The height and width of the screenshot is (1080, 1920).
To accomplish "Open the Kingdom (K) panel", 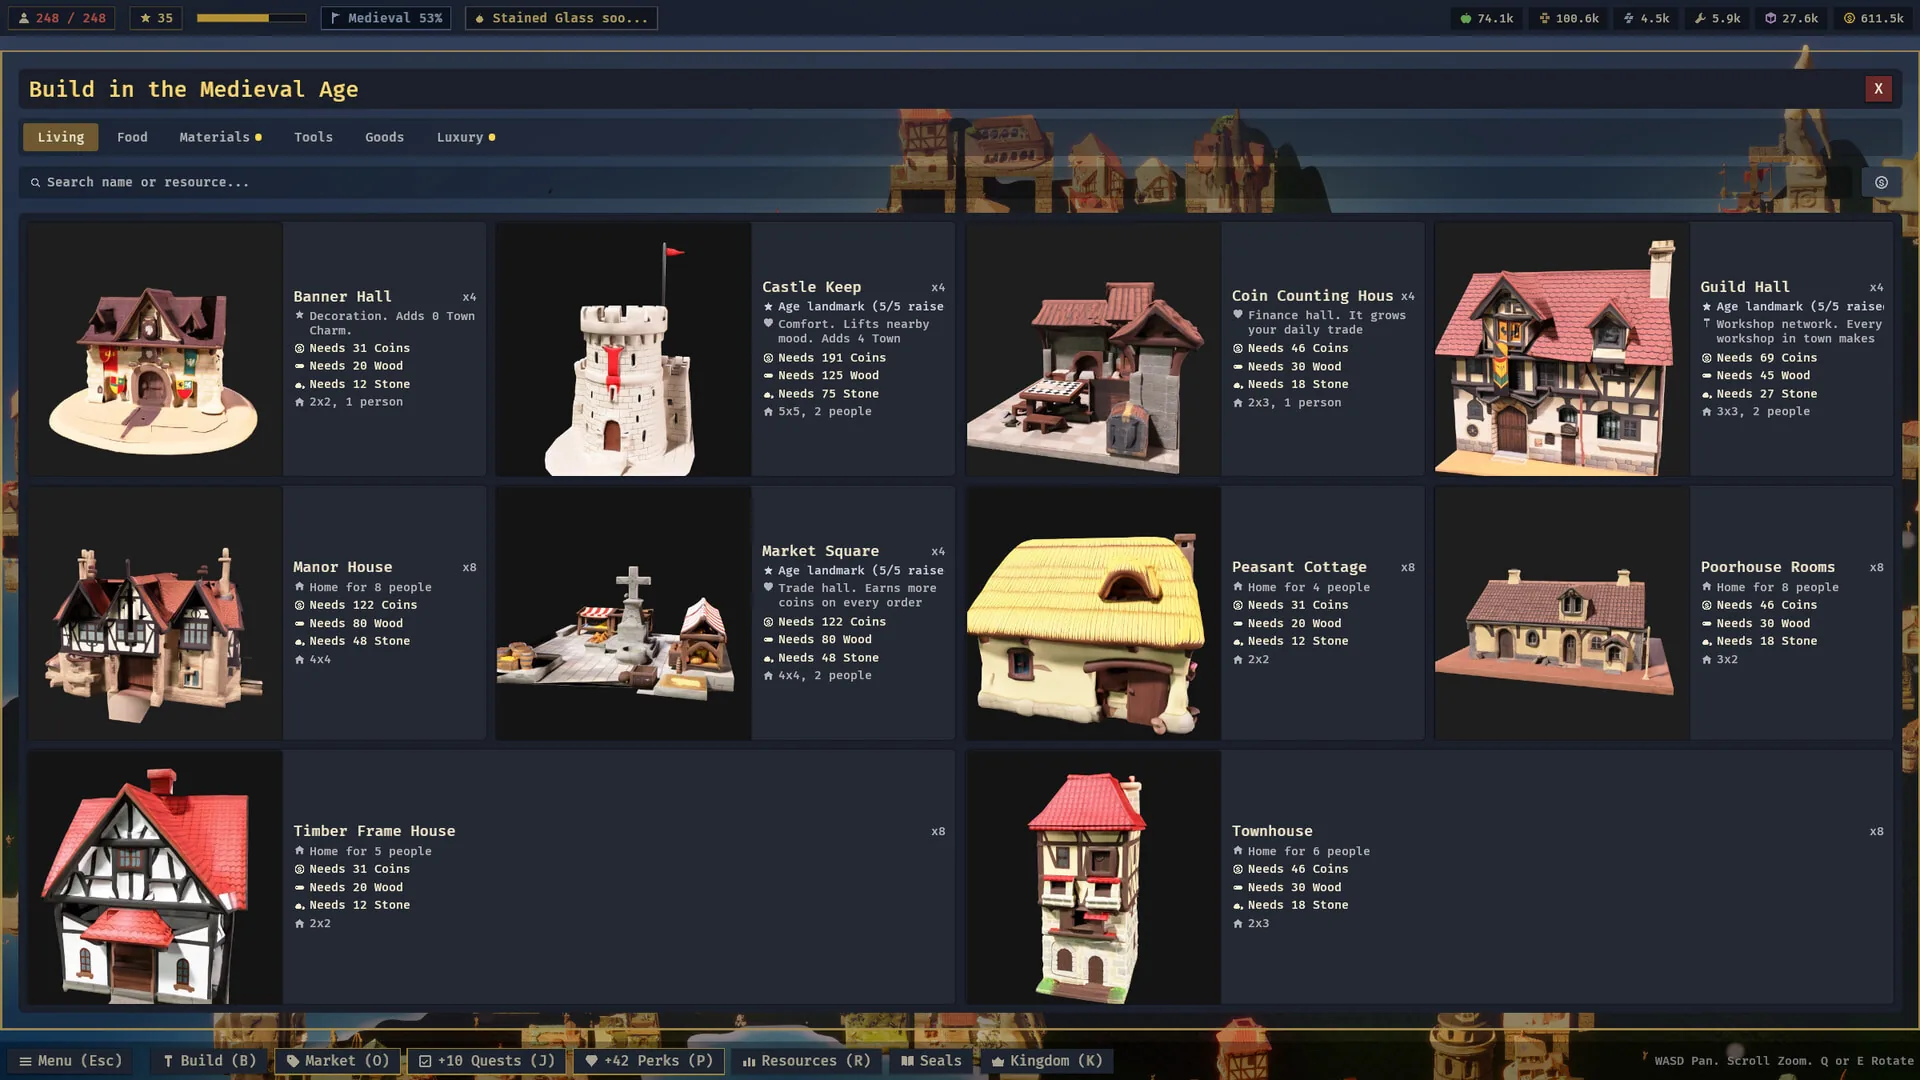I will pyautogui.click(x=1046, y=1061).
